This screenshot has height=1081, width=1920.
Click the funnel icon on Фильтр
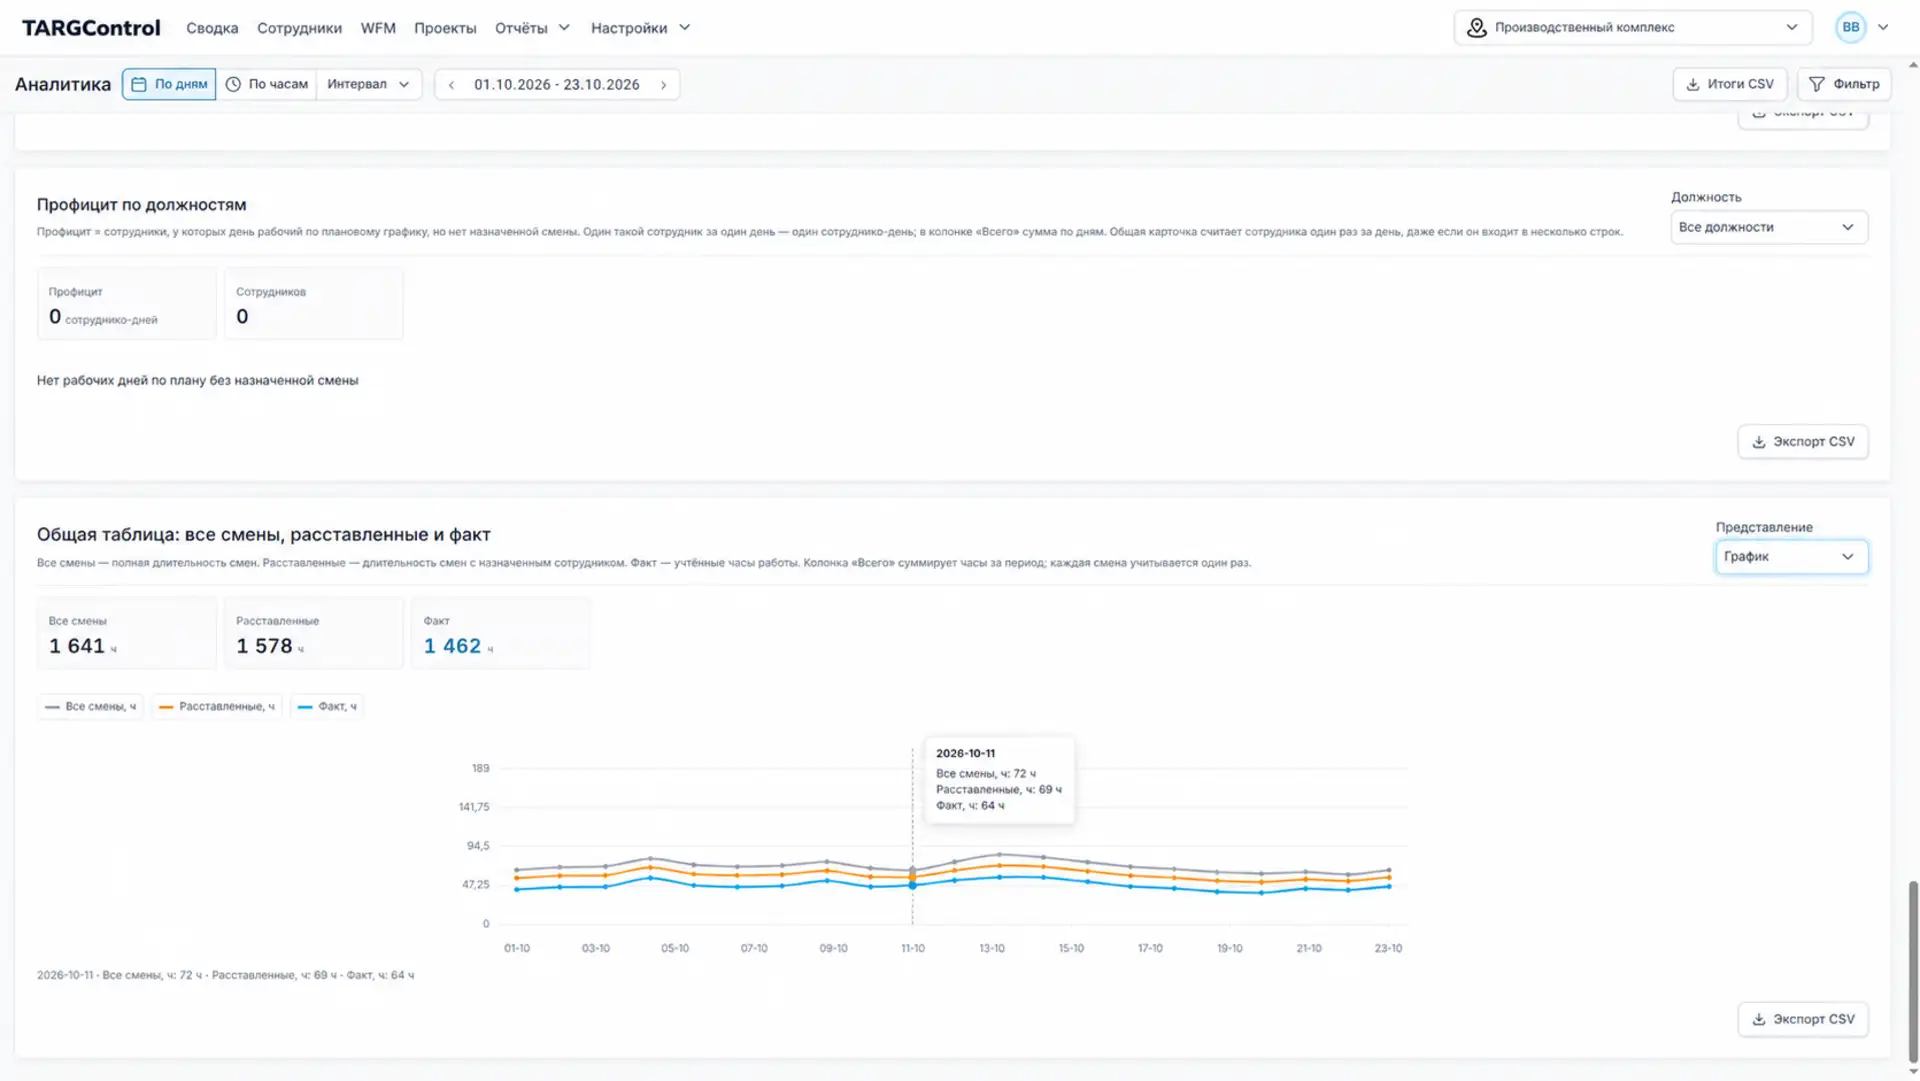(1817, 85)
